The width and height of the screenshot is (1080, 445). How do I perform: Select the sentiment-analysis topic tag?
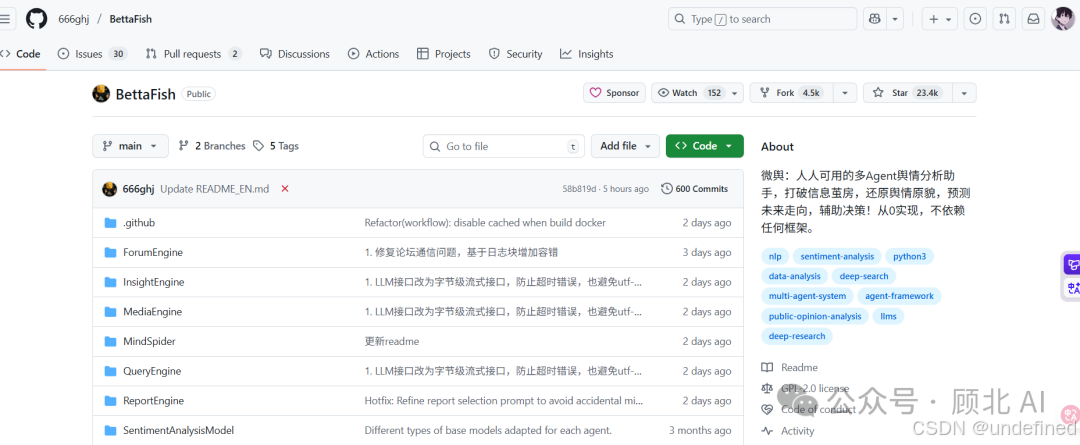coord(837,256)
